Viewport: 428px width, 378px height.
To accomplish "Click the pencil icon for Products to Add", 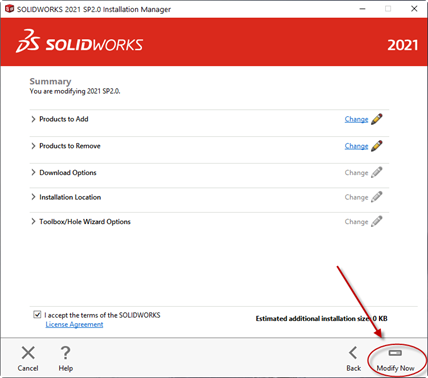I will 377,119.
